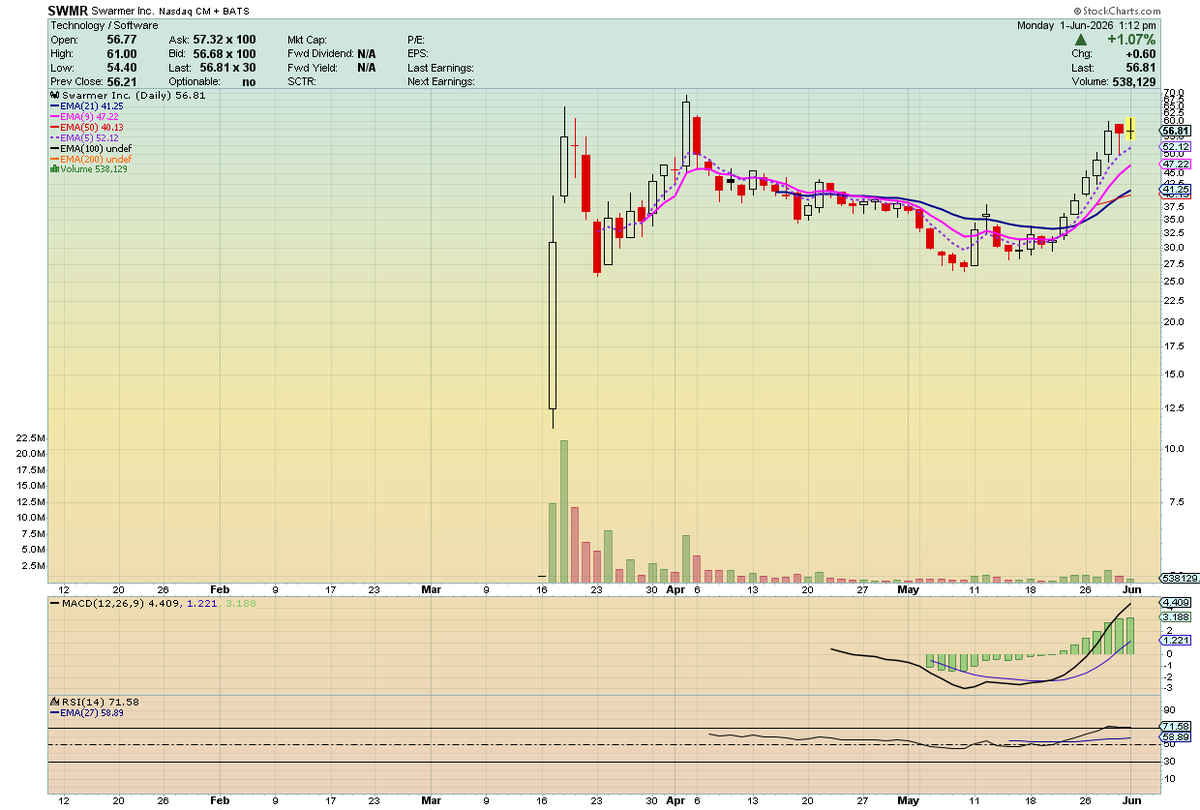Screen dimensions: 1200x810
Task: Click the 41.25 tag on the right axis
Action: coord(1175,189)
